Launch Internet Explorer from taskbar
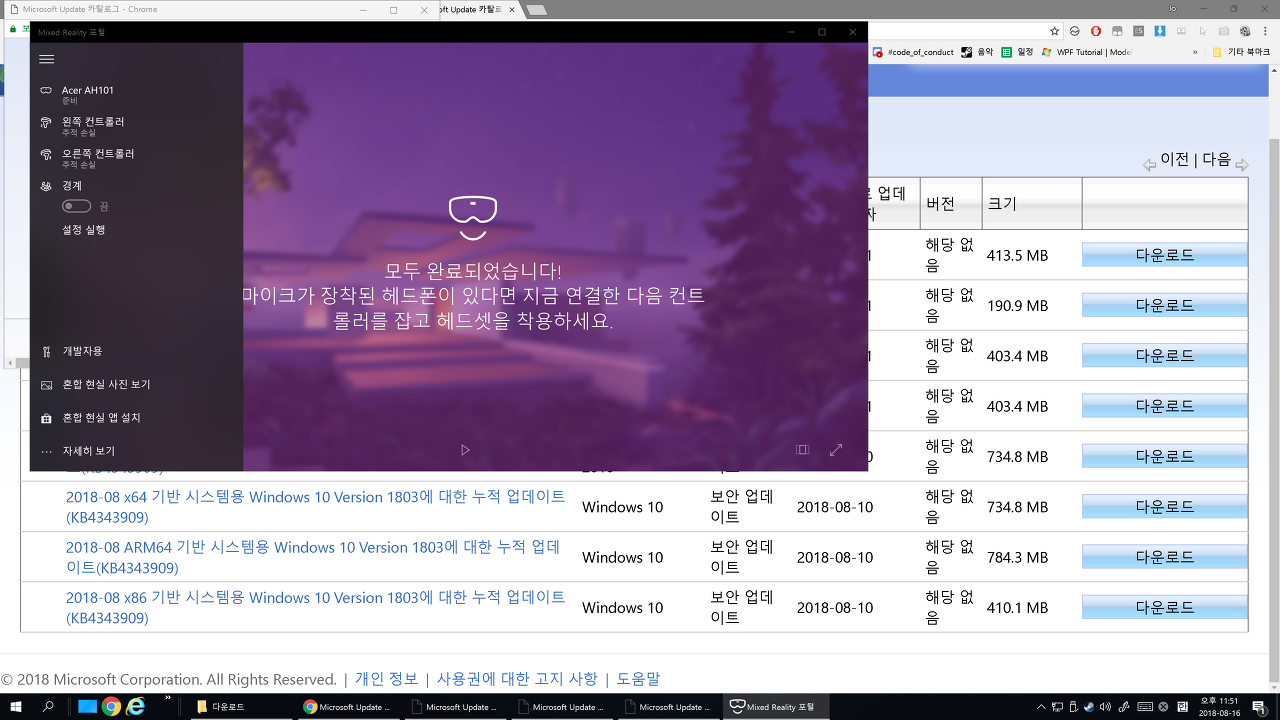The image size is (1280, 720). point(135,706)
